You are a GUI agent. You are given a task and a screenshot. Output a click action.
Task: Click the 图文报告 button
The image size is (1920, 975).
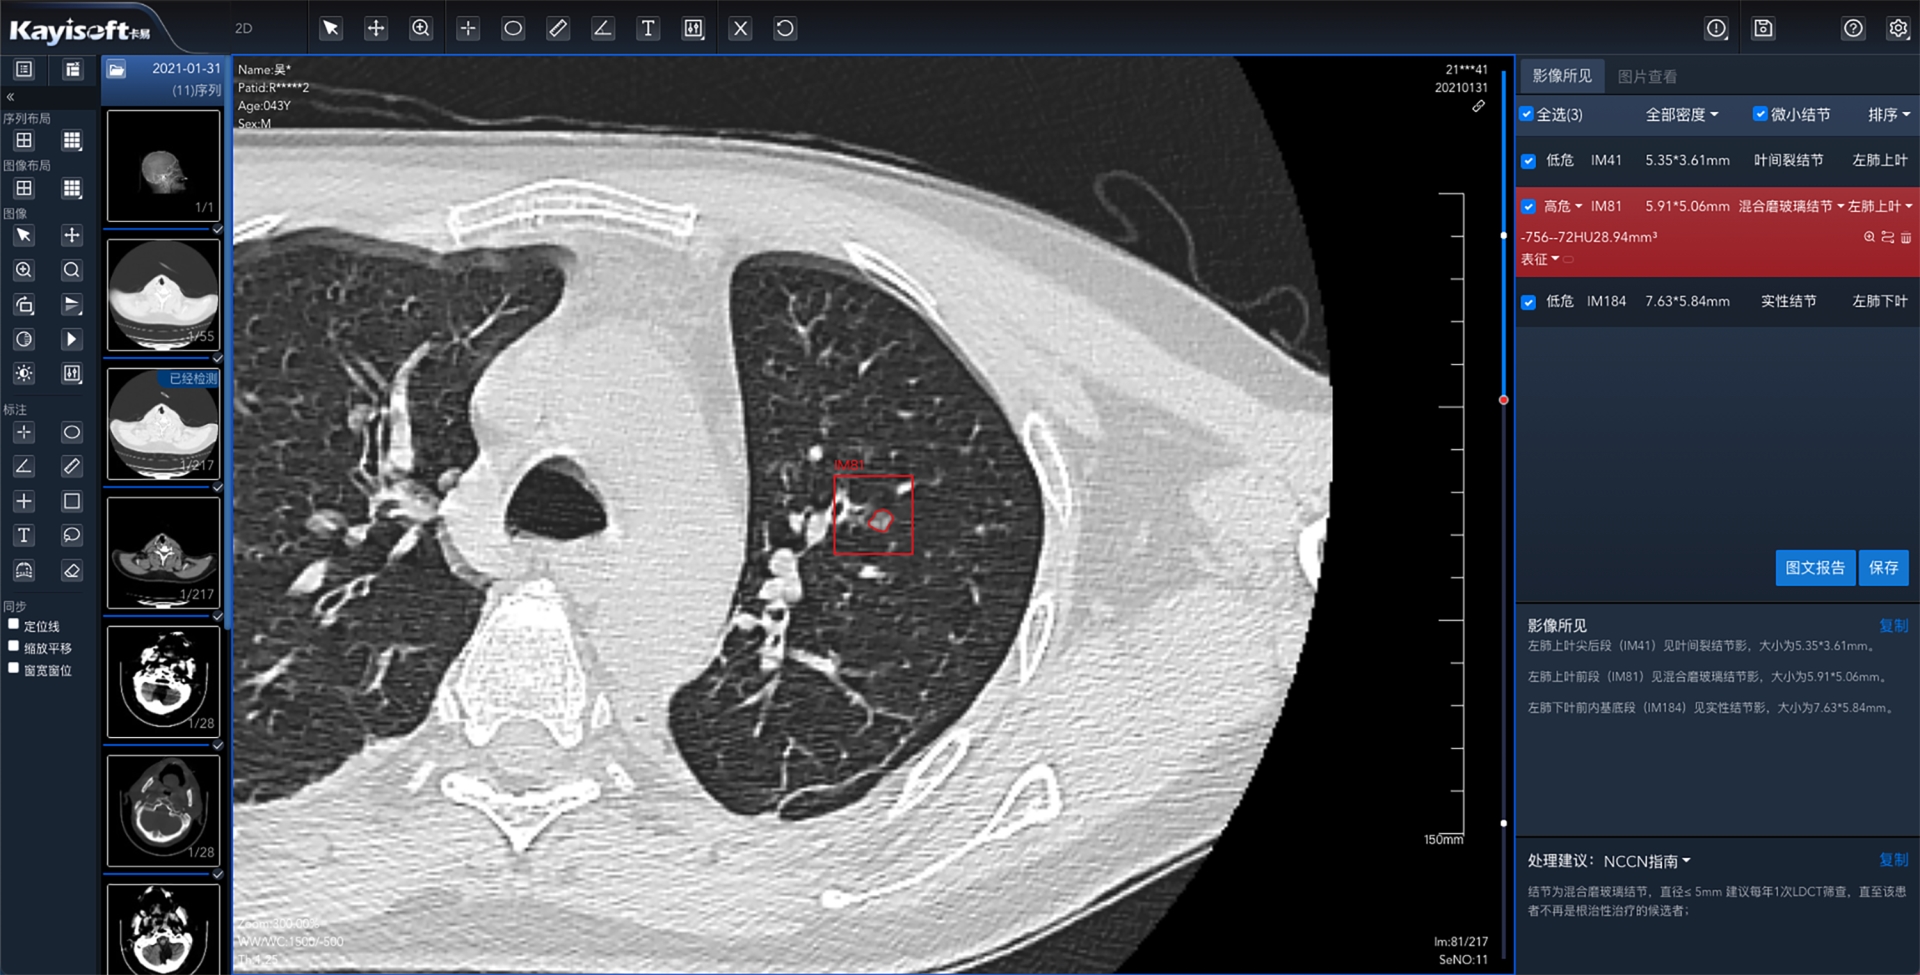pos(1815,568)
